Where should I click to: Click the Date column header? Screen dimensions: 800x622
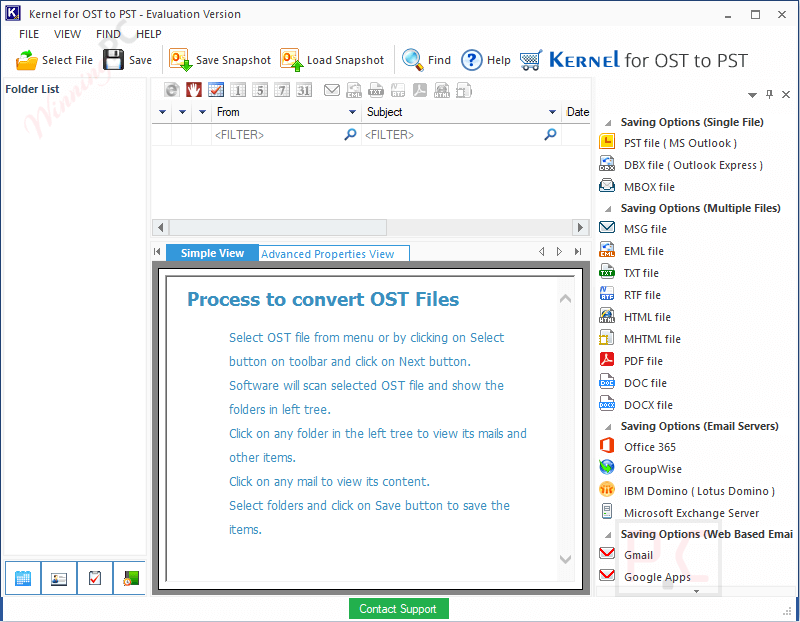[577, 112]
